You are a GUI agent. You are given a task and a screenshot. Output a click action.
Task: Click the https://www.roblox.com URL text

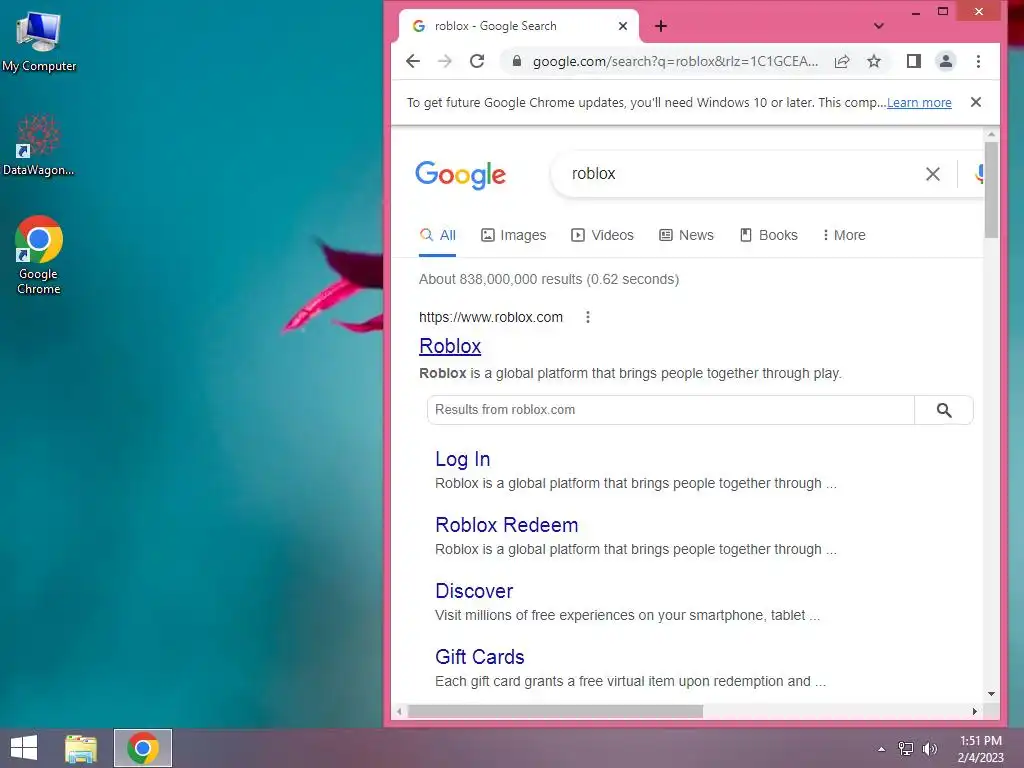(x=491, y=317)
